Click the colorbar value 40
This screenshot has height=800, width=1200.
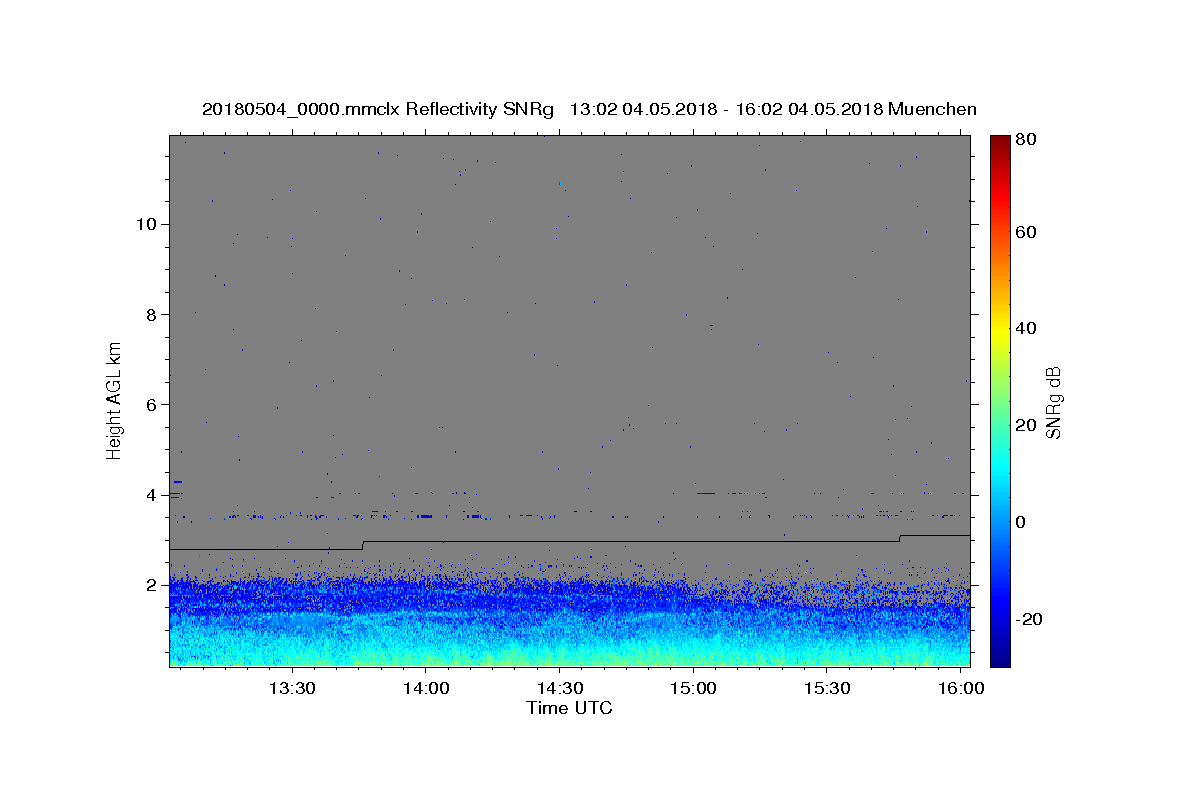point(1028,328)
